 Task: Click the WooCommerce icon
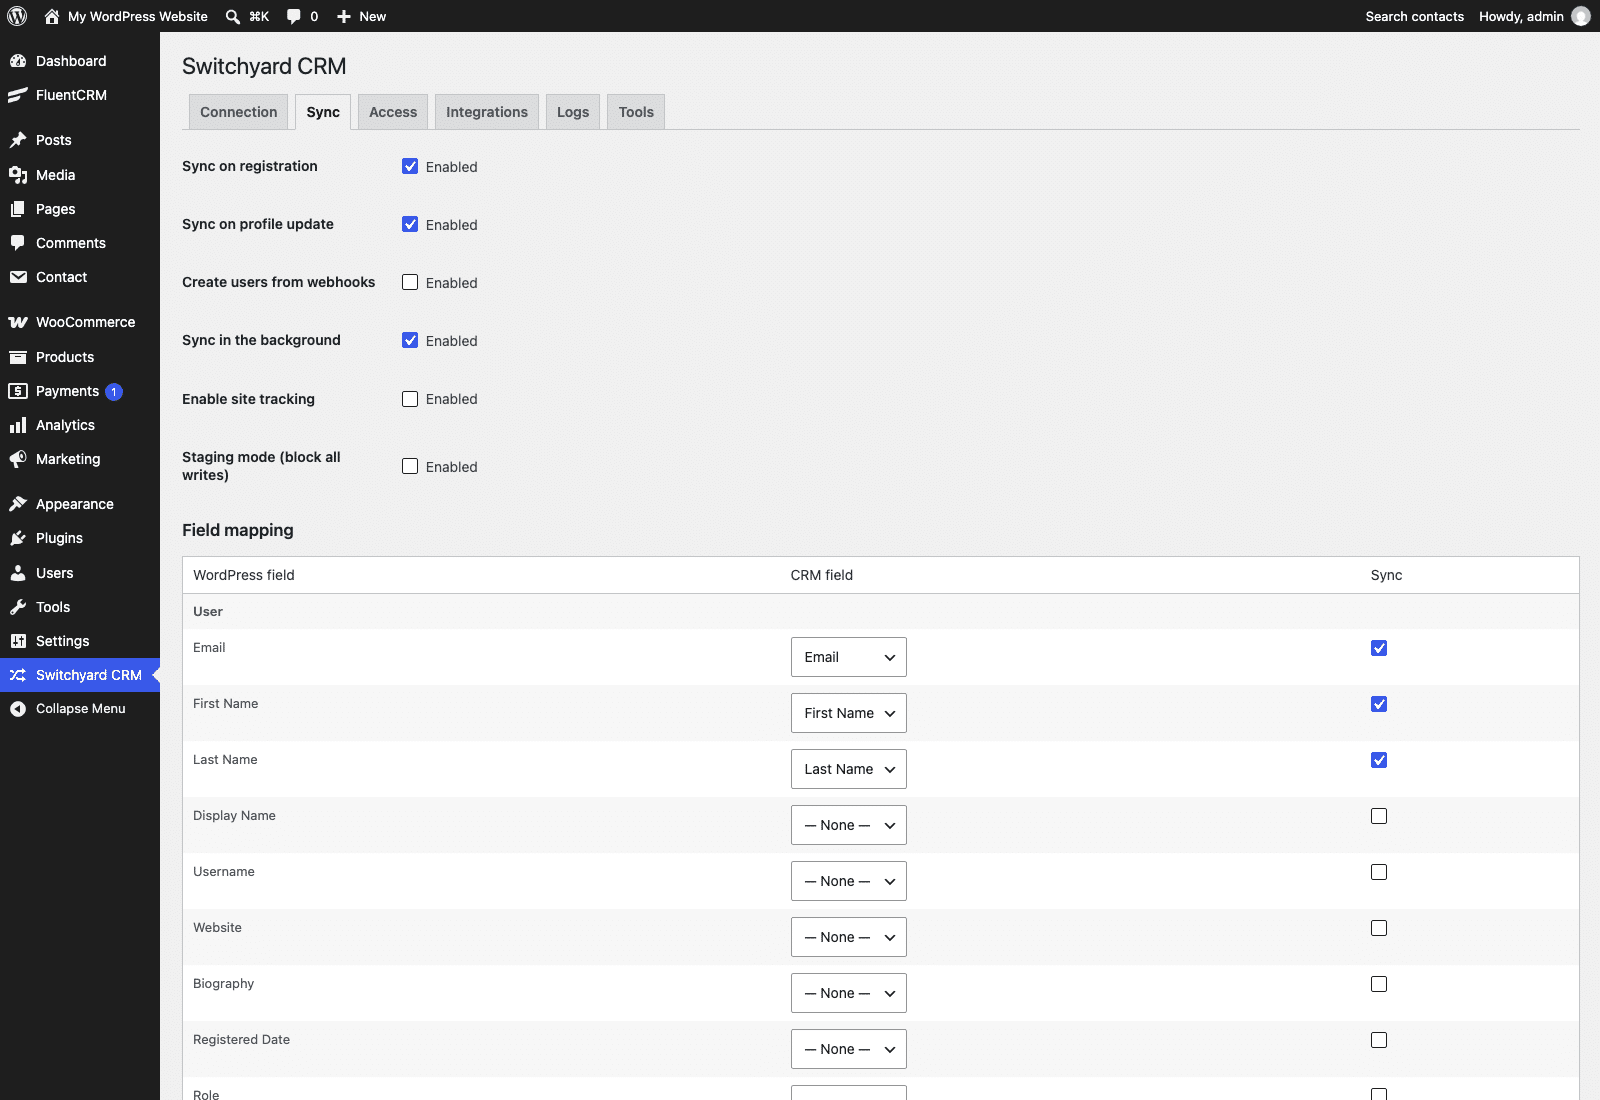click(18, 322)
